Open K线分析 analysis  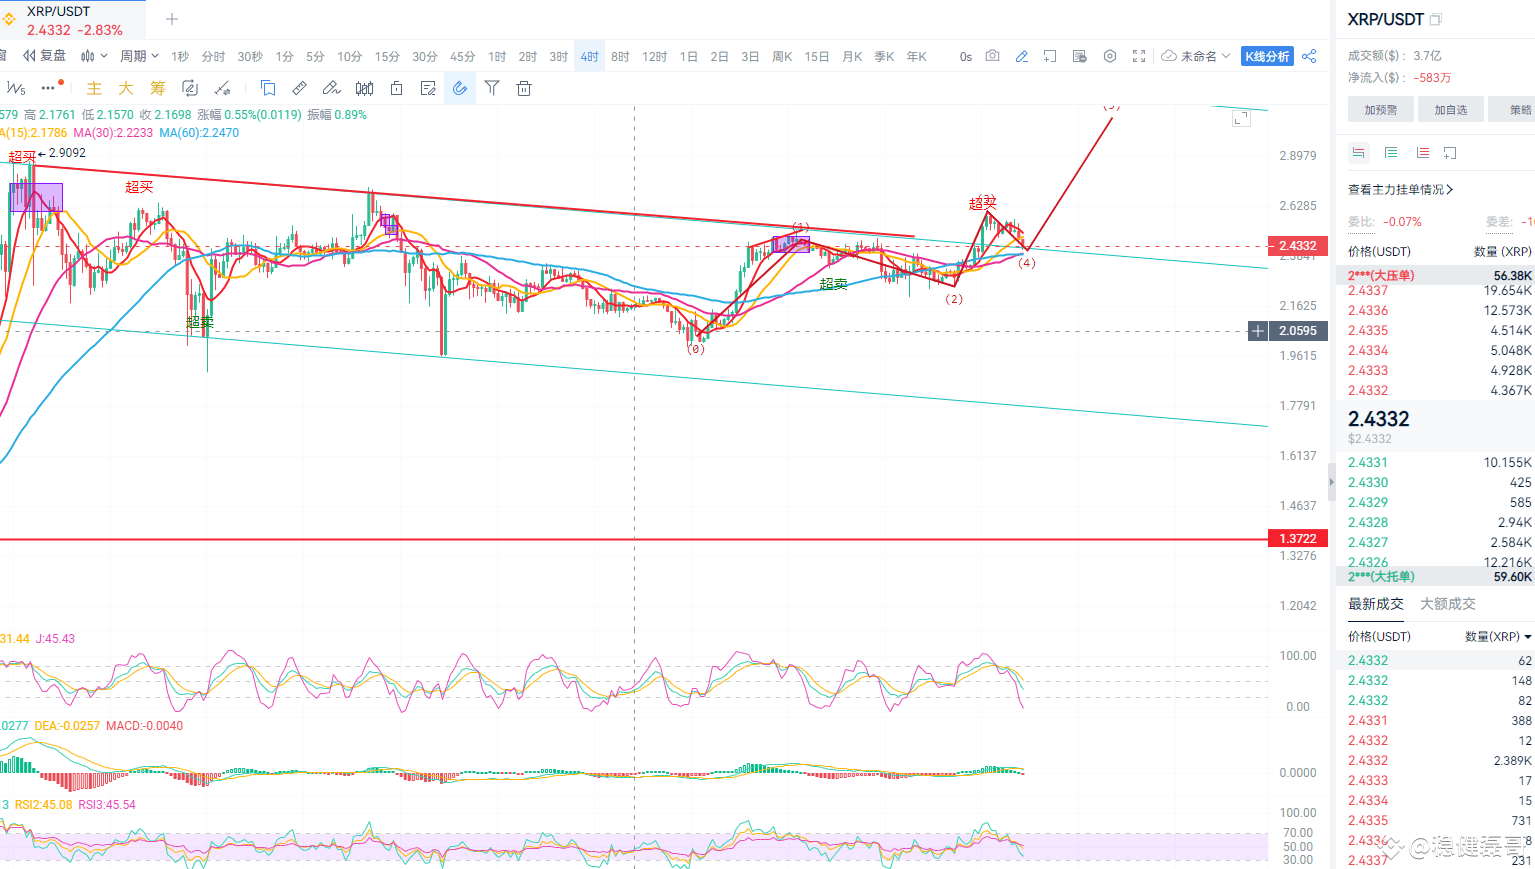[x=1267, y=56]
